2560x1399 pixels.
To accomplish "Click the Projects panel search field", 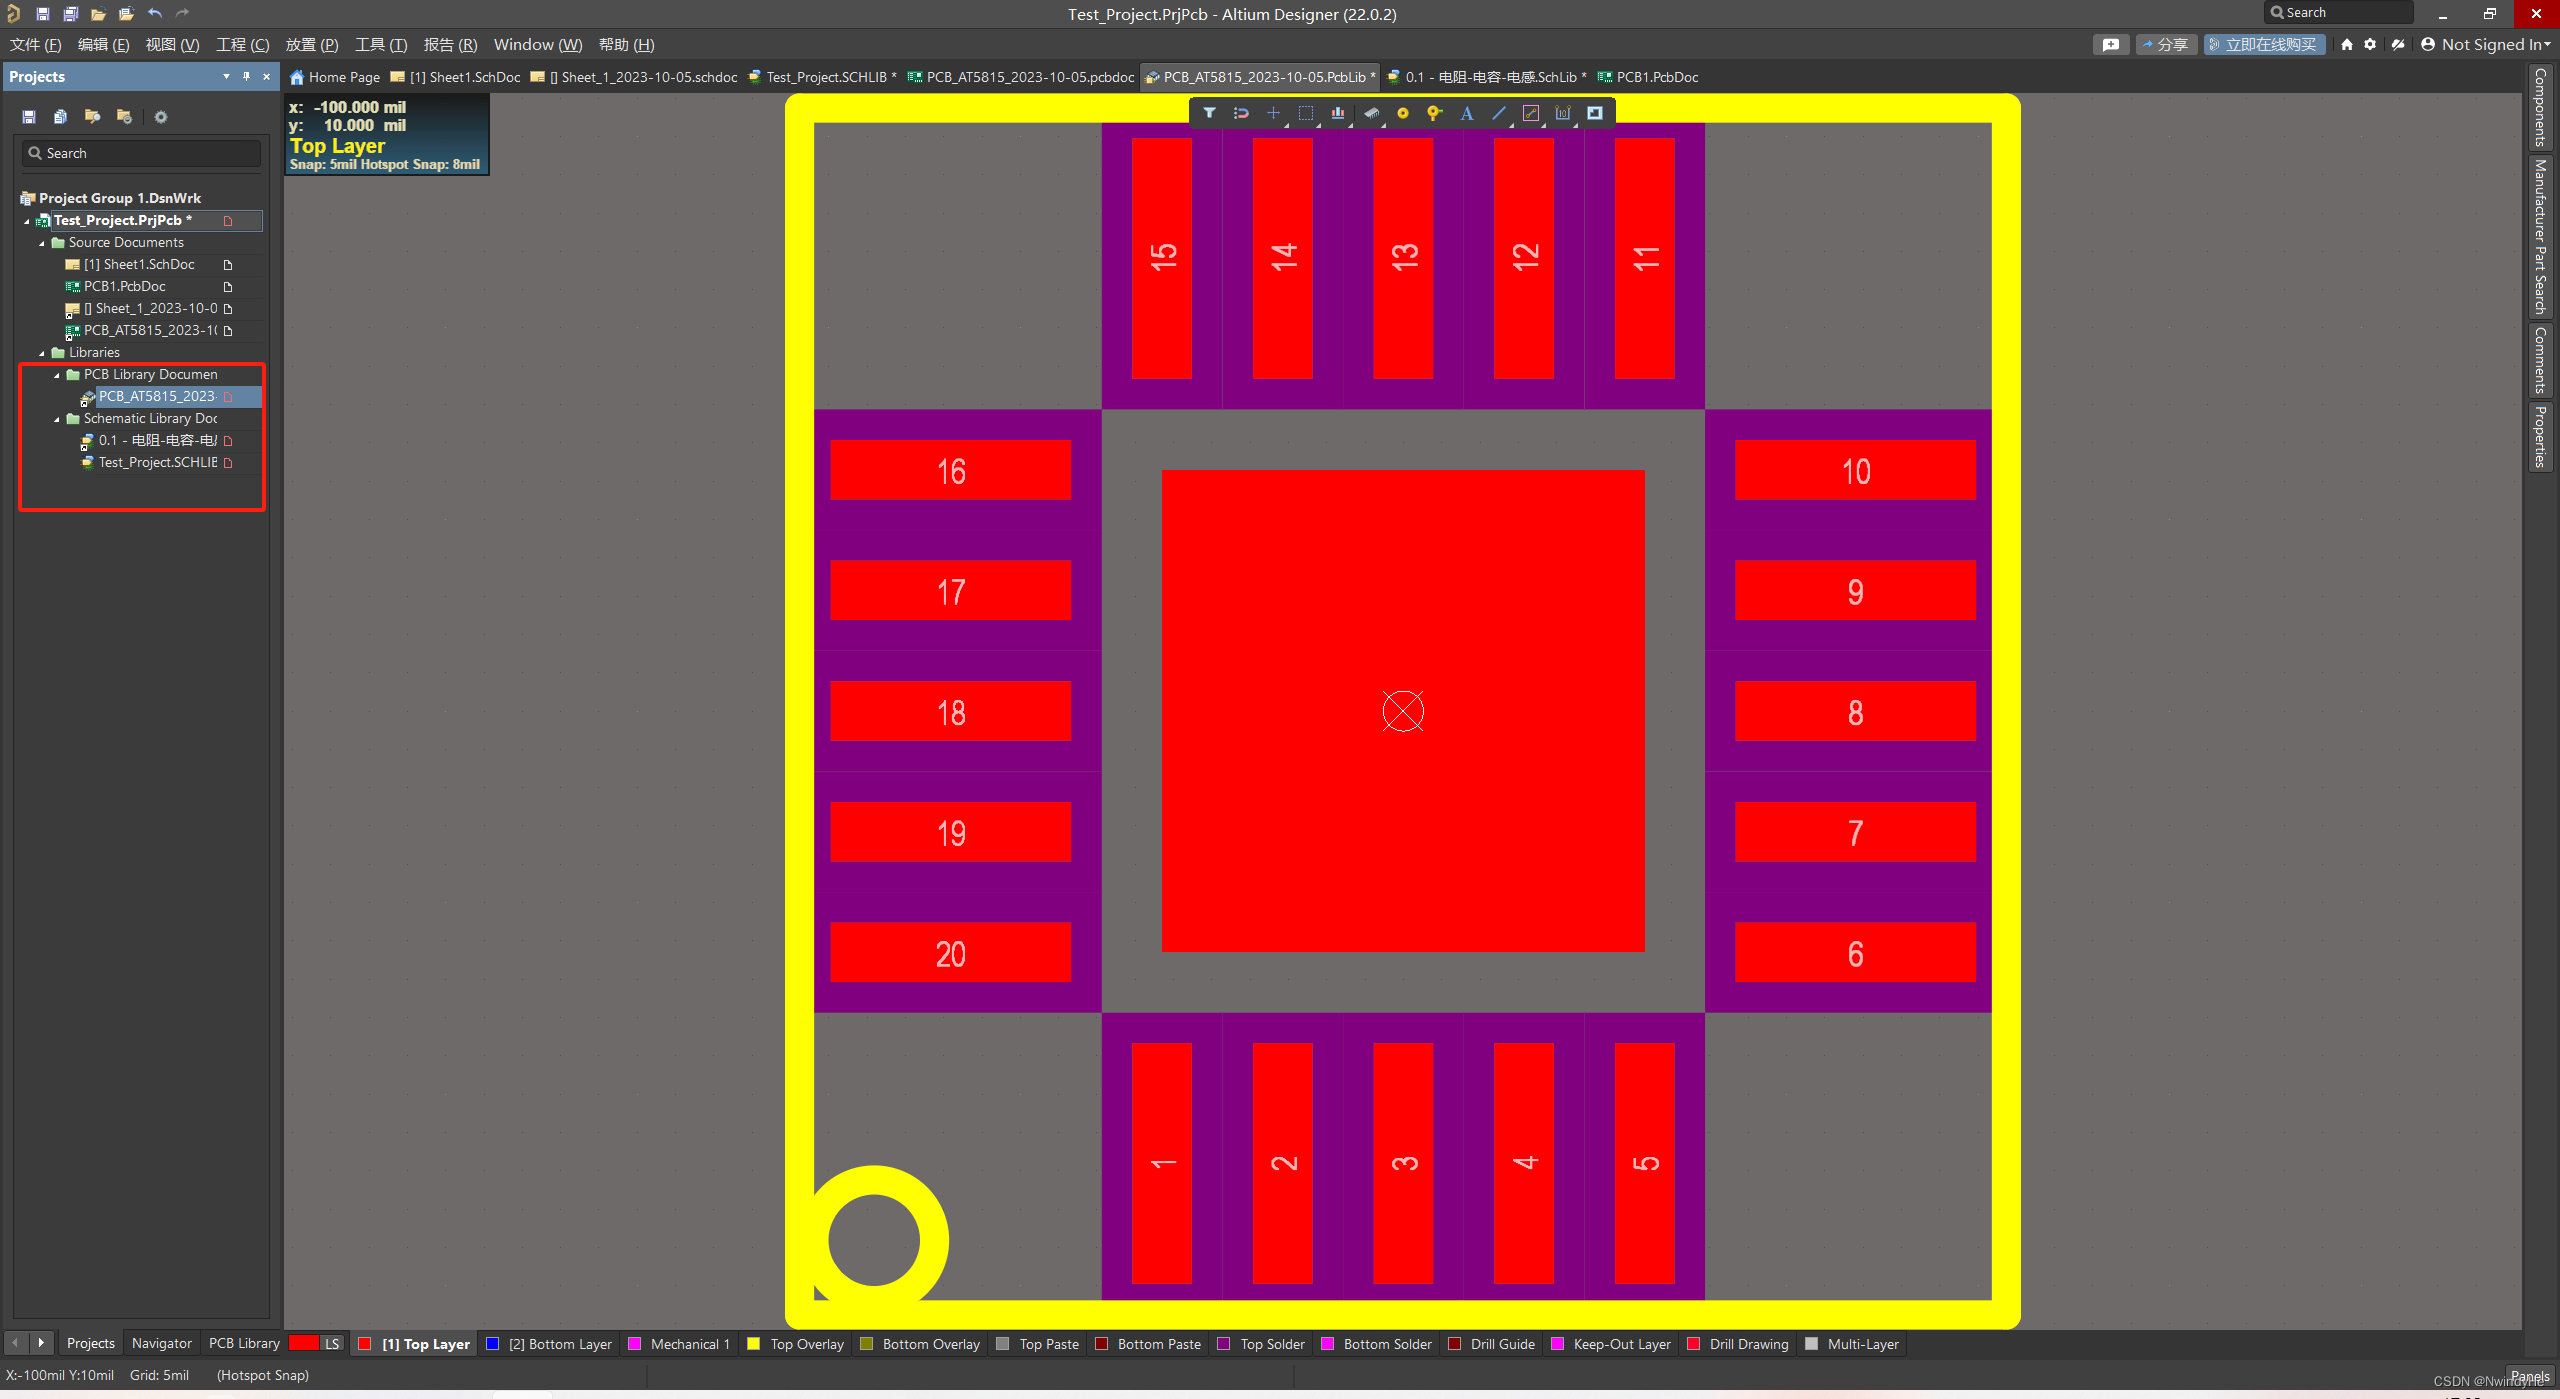I will pyautogui.click(x=142, y=153).
